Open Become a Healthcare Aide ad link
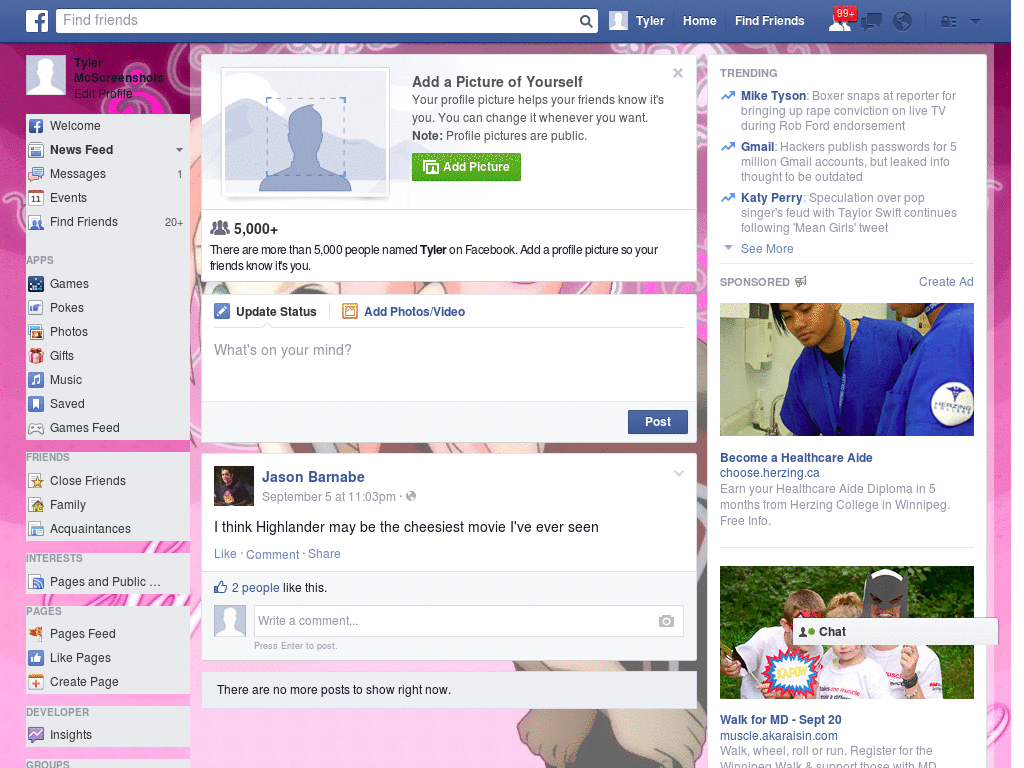Viewport: 1024px width, 768px height. coord(796,458)
